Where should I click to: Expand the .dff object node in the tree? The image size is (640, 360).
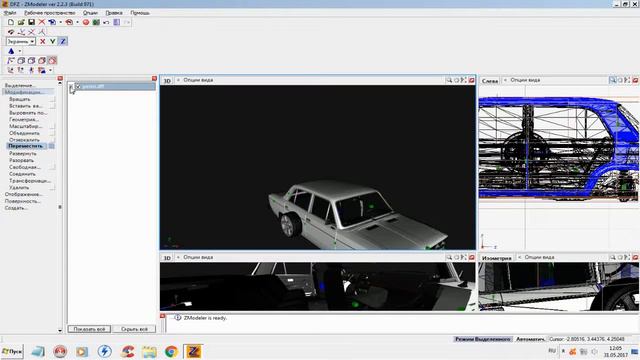[72, 87]
